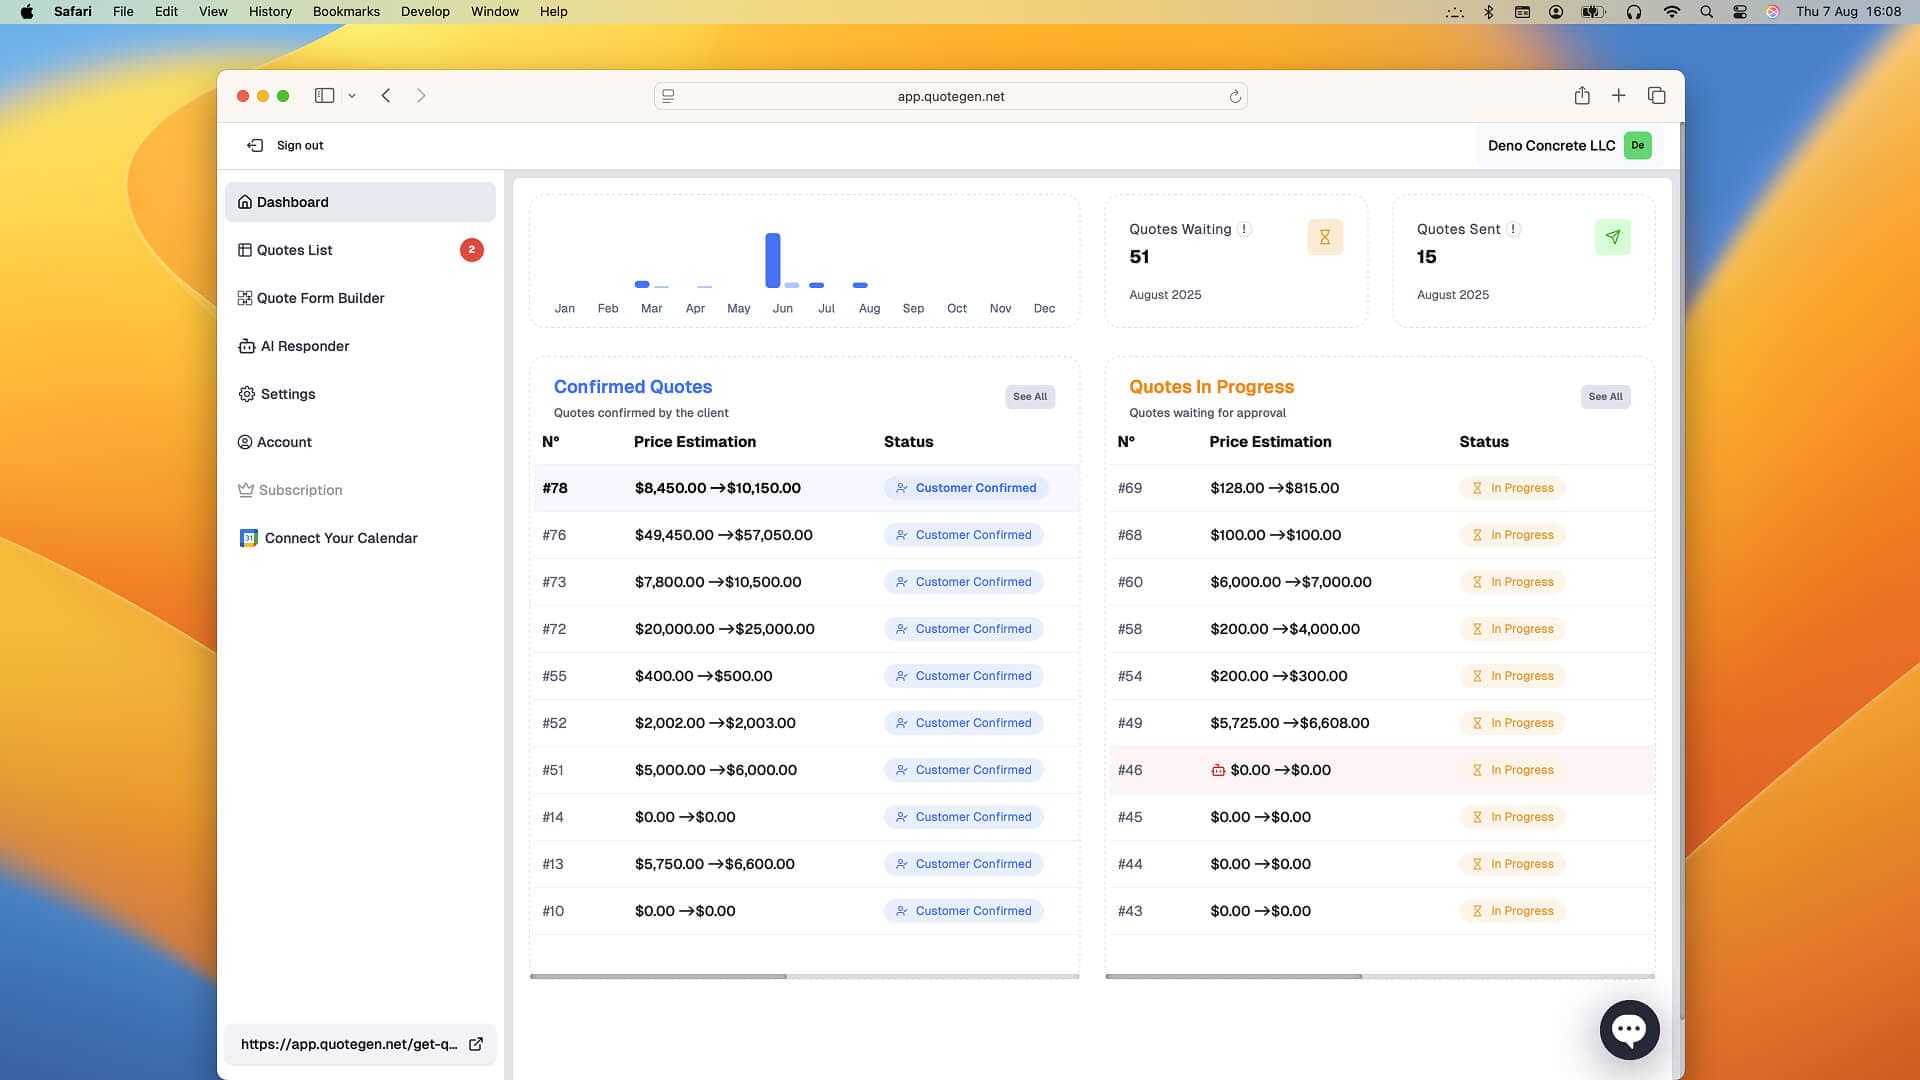Click Safari's Share icon
This screenshot has width=1920, height=1080.
(x=1581, y=96)
